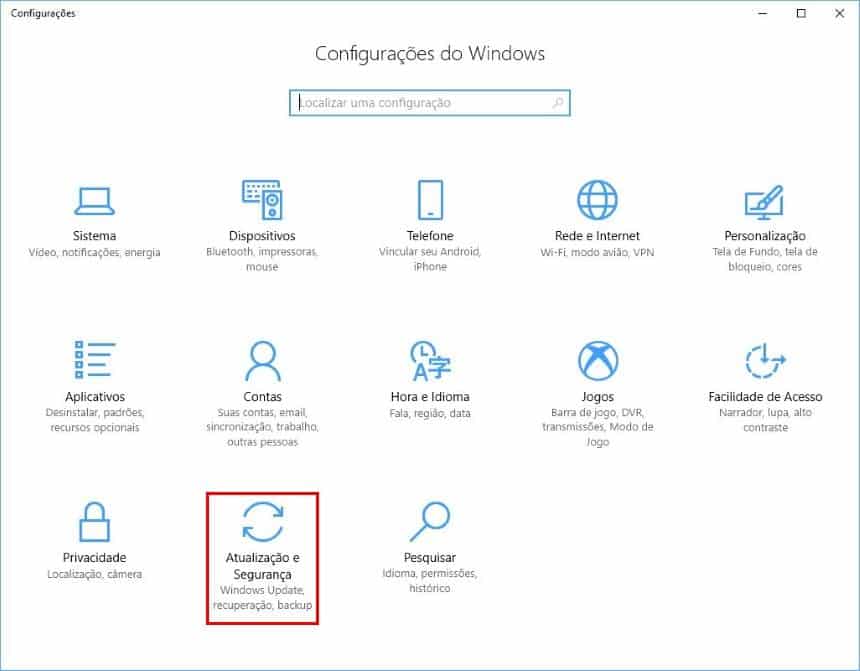This screenshot has height=671, width=860.
Task: Click 'Barra de jogo, DVR, transmissões' description
Action: pos(598,427)
